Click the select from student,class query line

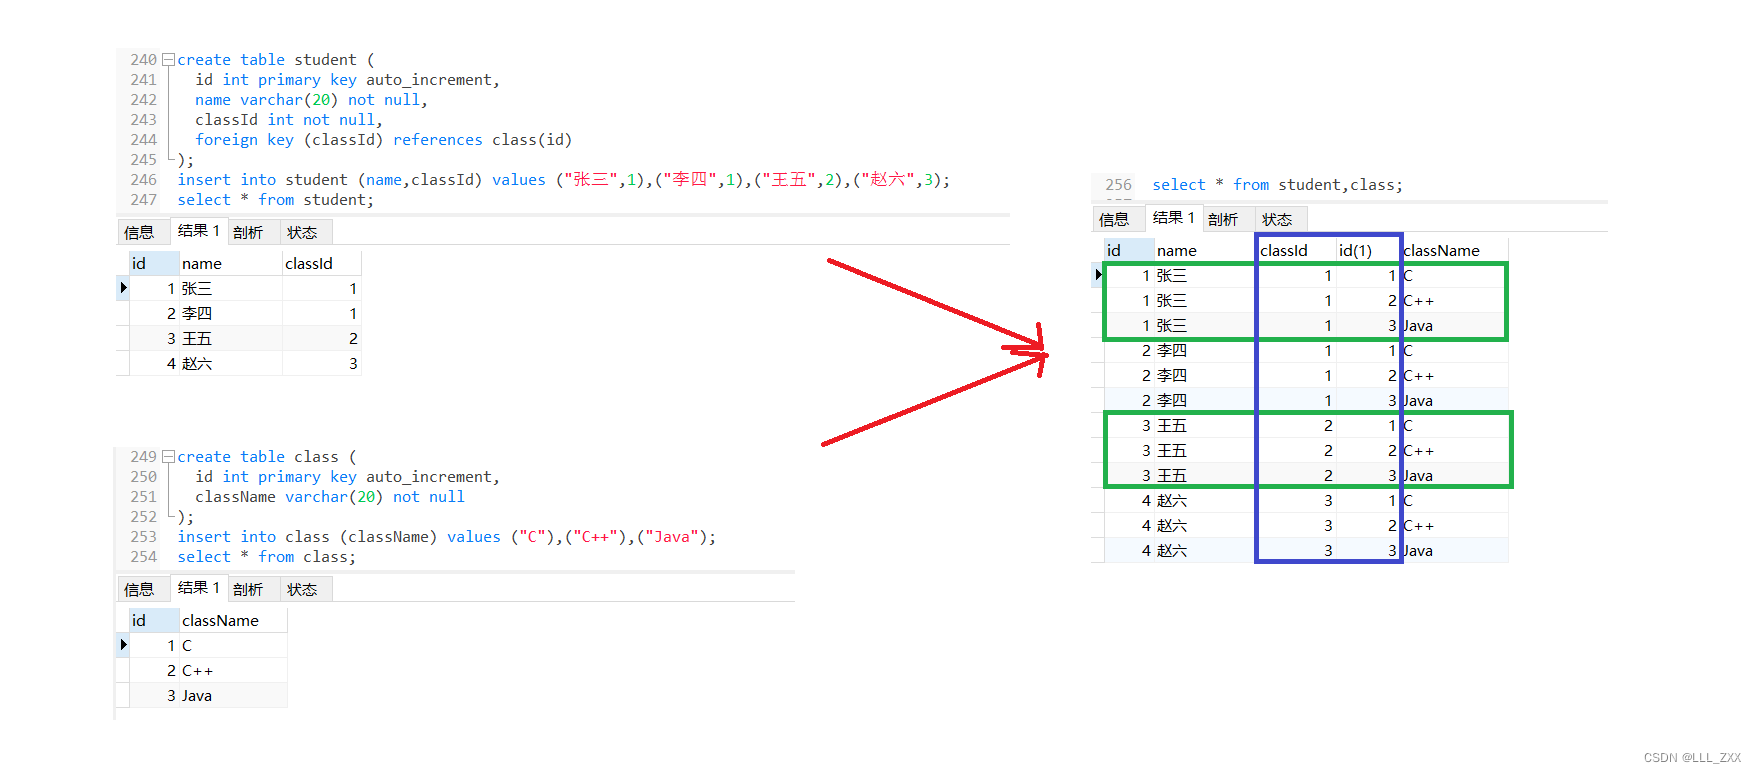click(1277, 185)
